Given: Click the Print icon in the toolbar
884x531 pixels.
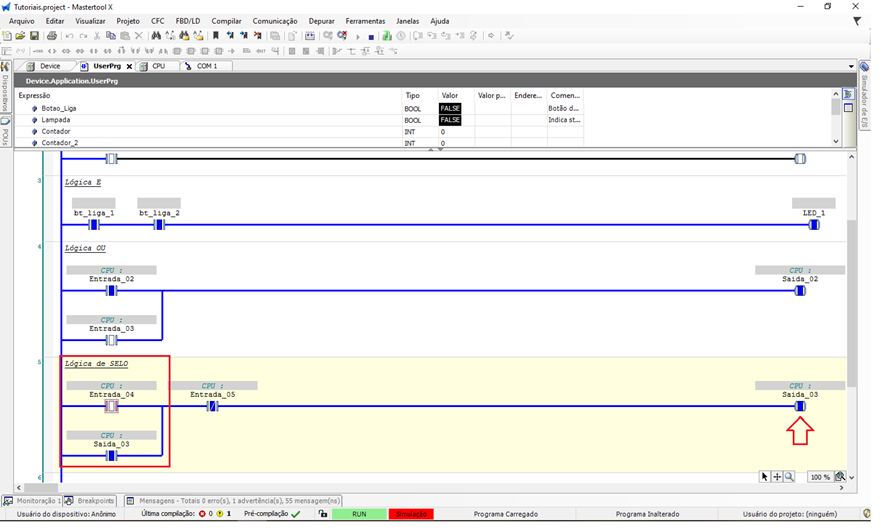Looking at the screenshot, I should click(x=52, y=36).
